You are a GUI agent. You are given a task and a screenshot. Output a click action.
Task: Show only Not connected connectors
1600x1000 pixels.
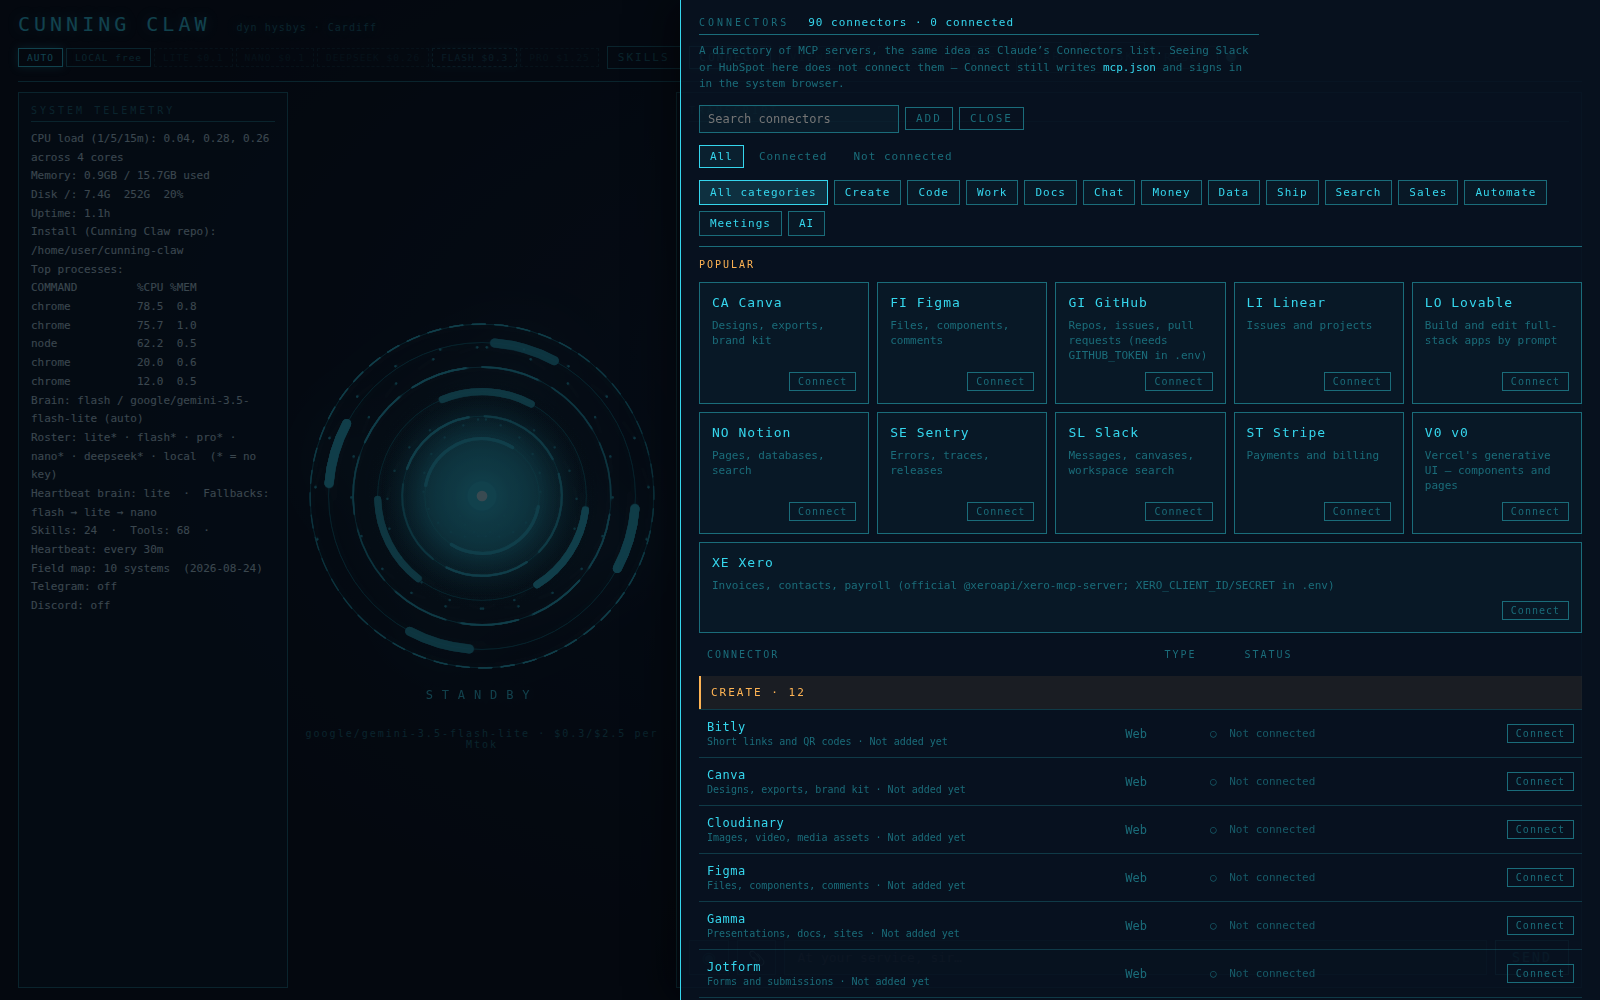pos(902,157)
